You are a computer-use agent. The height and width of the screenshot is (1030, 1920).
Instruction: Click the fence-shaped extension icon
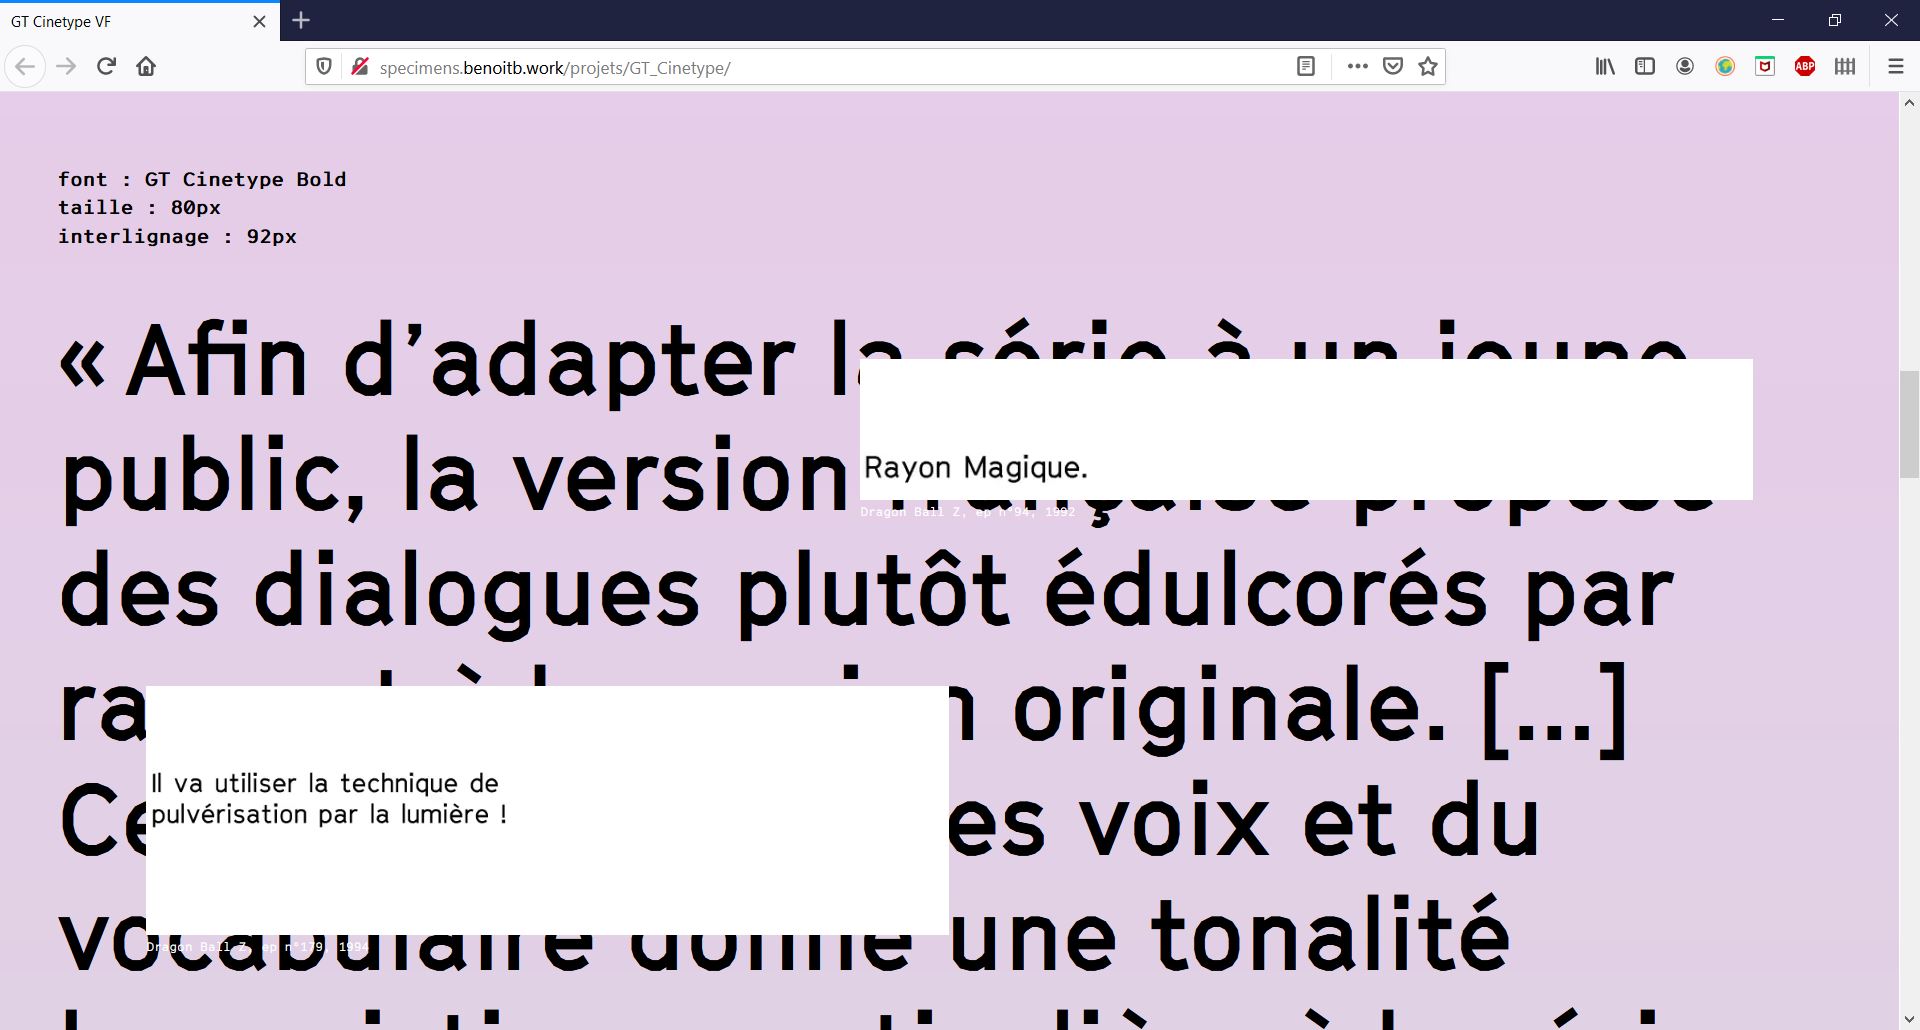click(1845, 67)
